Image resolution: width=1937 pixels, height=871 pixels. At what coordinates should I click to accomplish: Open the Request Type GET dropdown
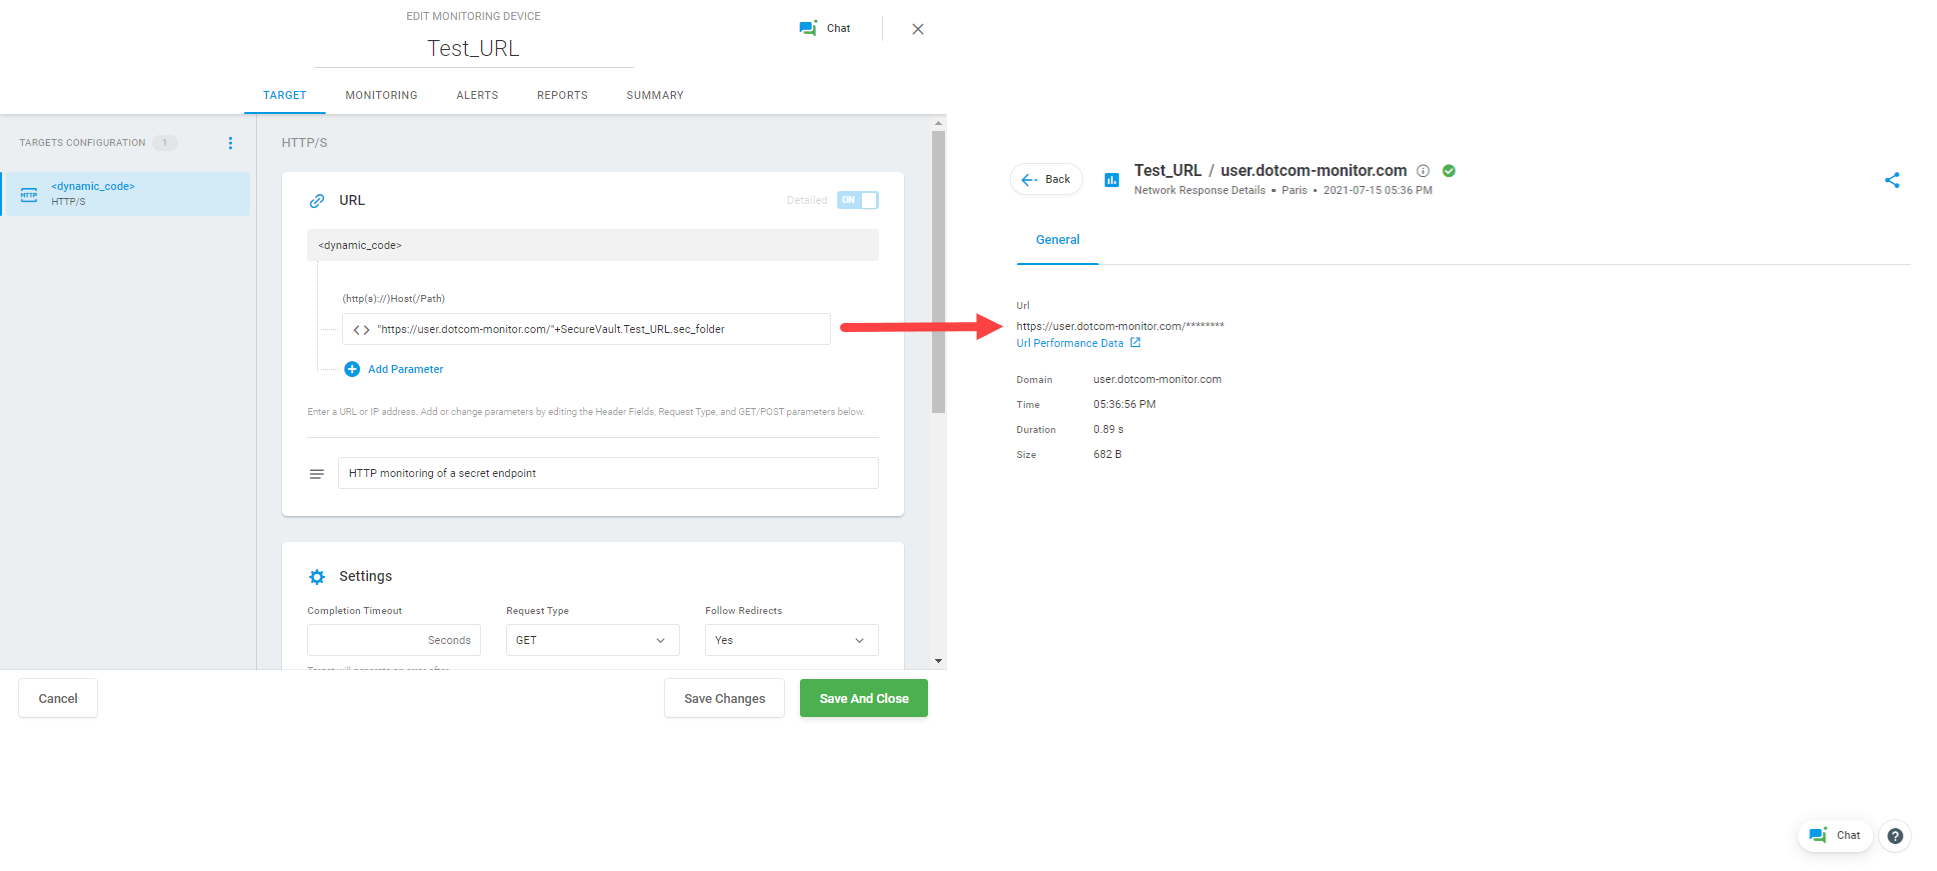592,640
